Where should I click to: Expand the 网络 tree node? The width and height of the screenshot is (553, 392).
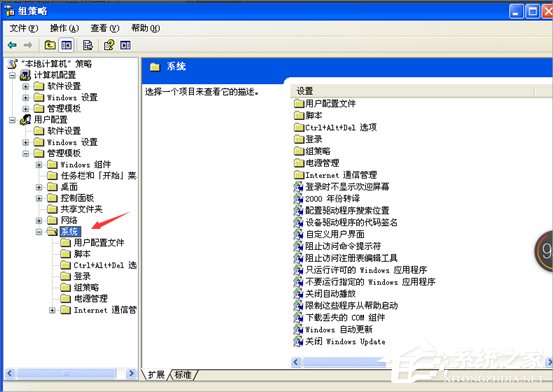click(39, 221)
